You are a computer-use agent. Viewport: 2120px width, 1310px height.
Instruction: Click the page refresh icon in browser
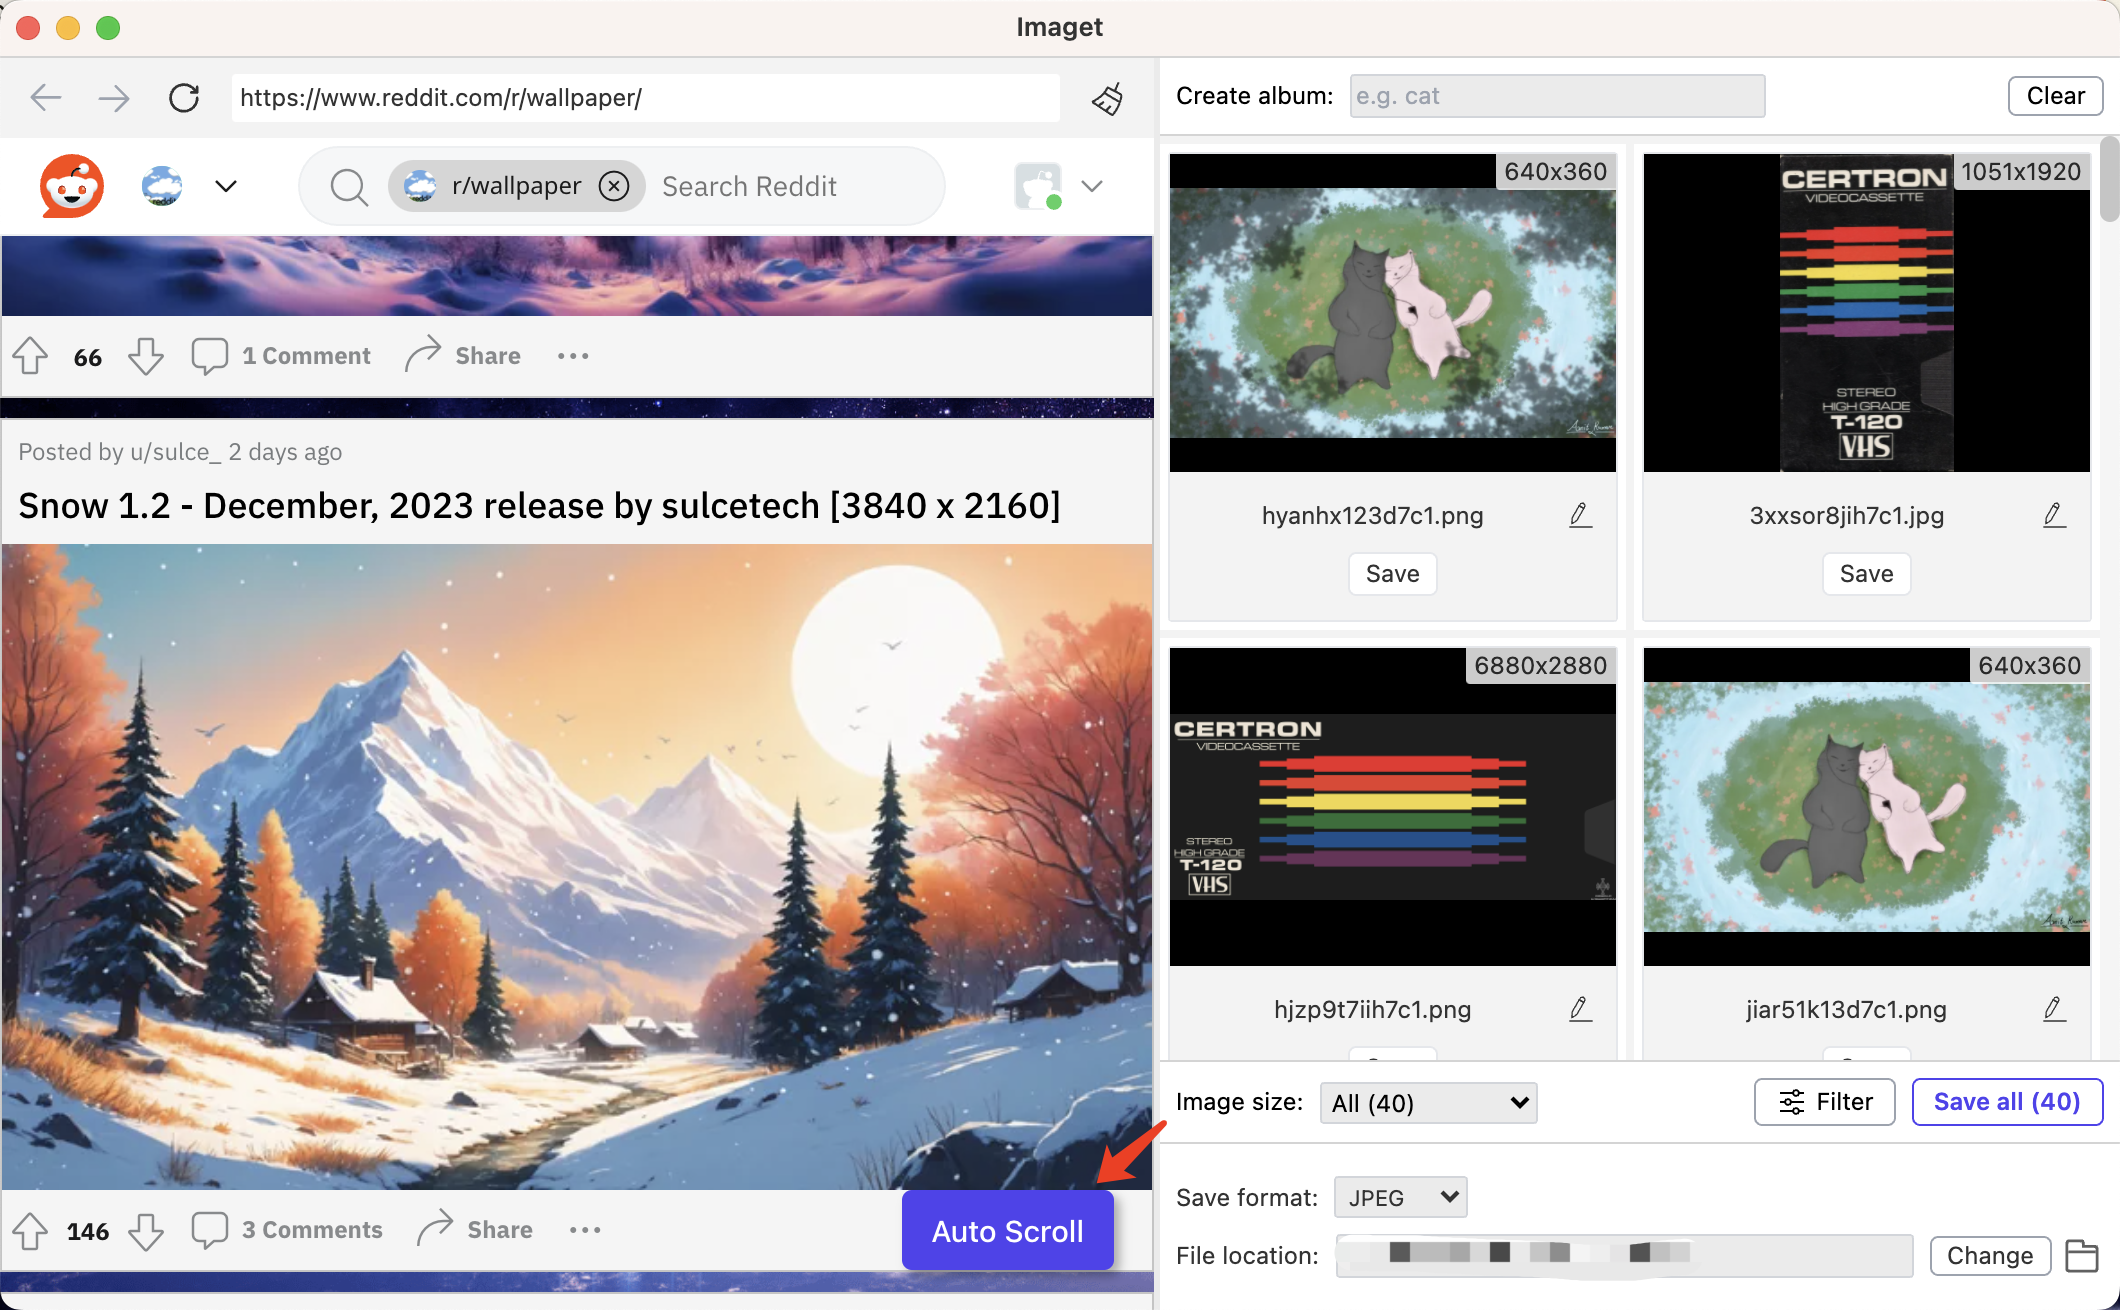[185, 97]
